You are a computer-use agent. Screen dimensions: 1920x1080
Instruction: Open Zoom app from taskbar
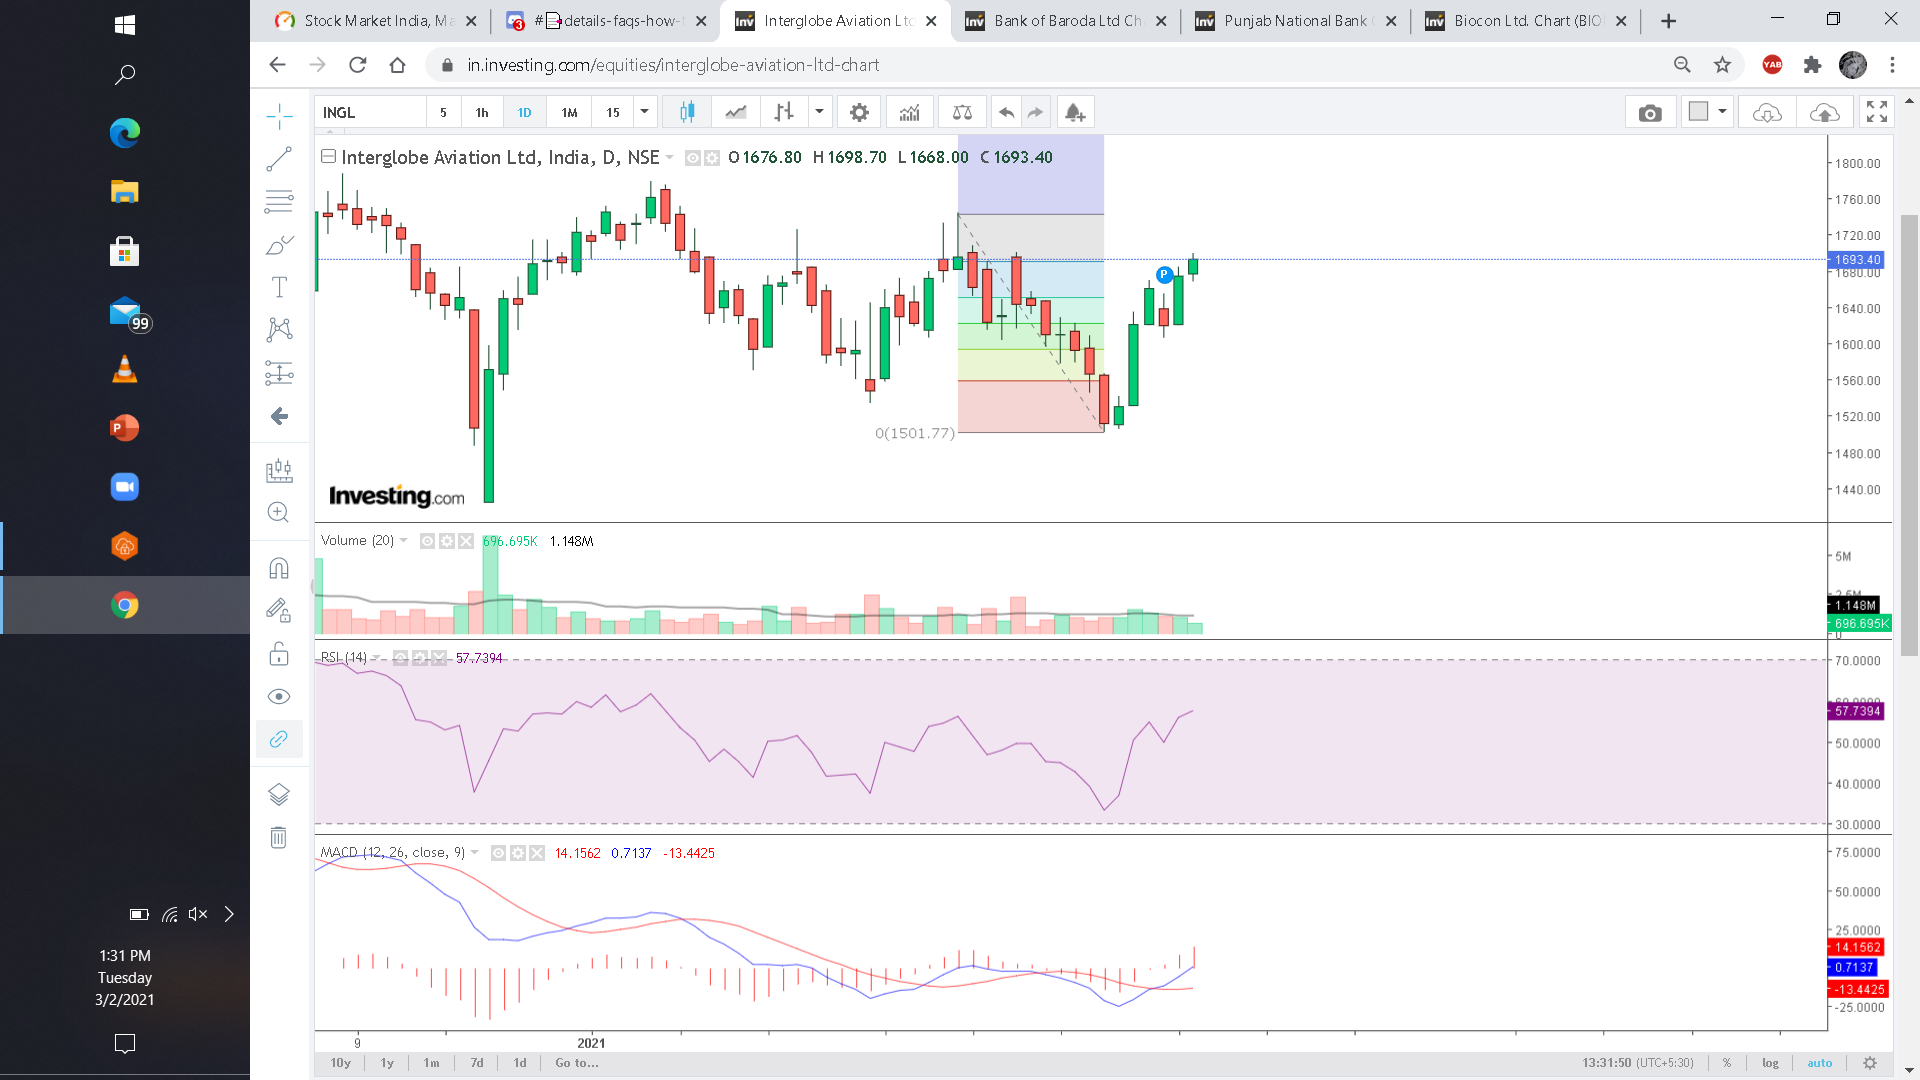(125, 487)
